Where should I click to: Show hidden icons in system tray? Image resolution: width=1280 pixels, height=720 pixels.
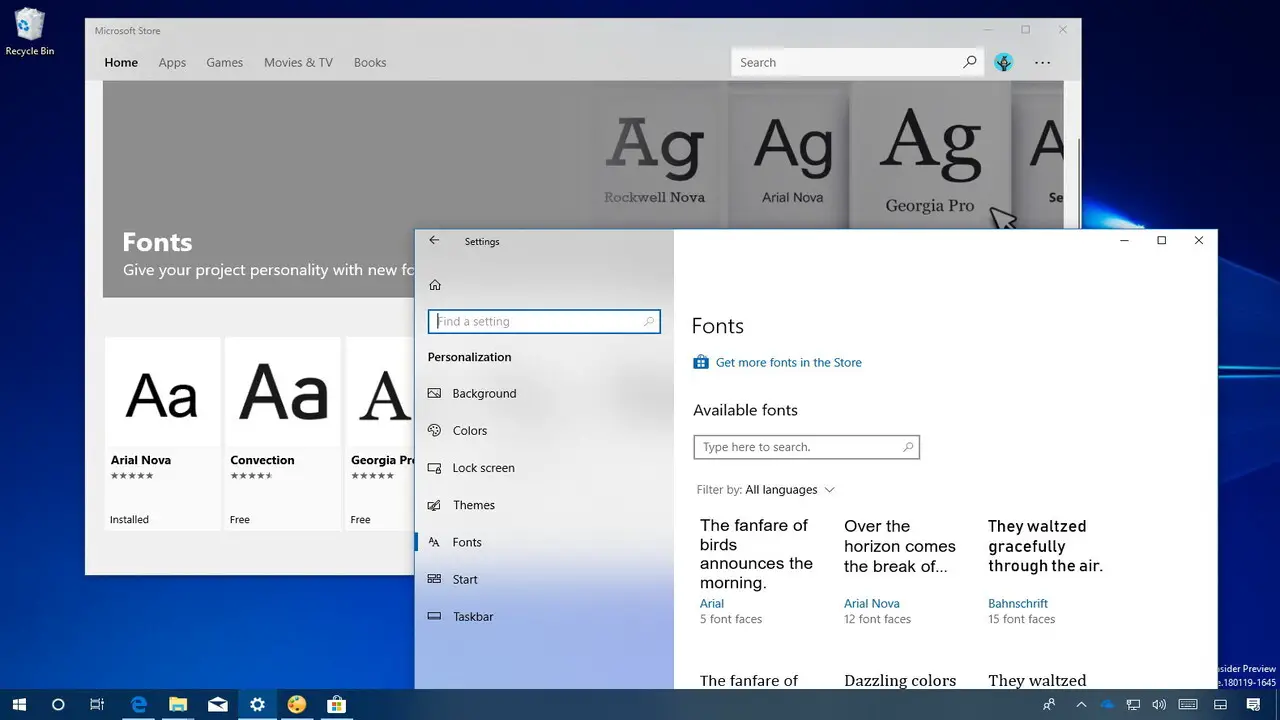pos(1081,705)
